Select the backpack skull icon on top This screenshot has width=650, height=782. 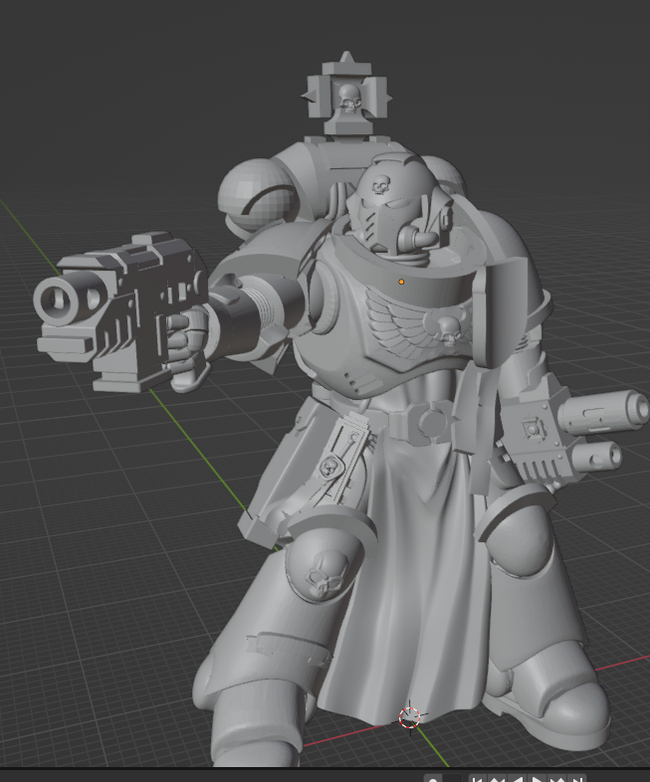tap(348, 97)
